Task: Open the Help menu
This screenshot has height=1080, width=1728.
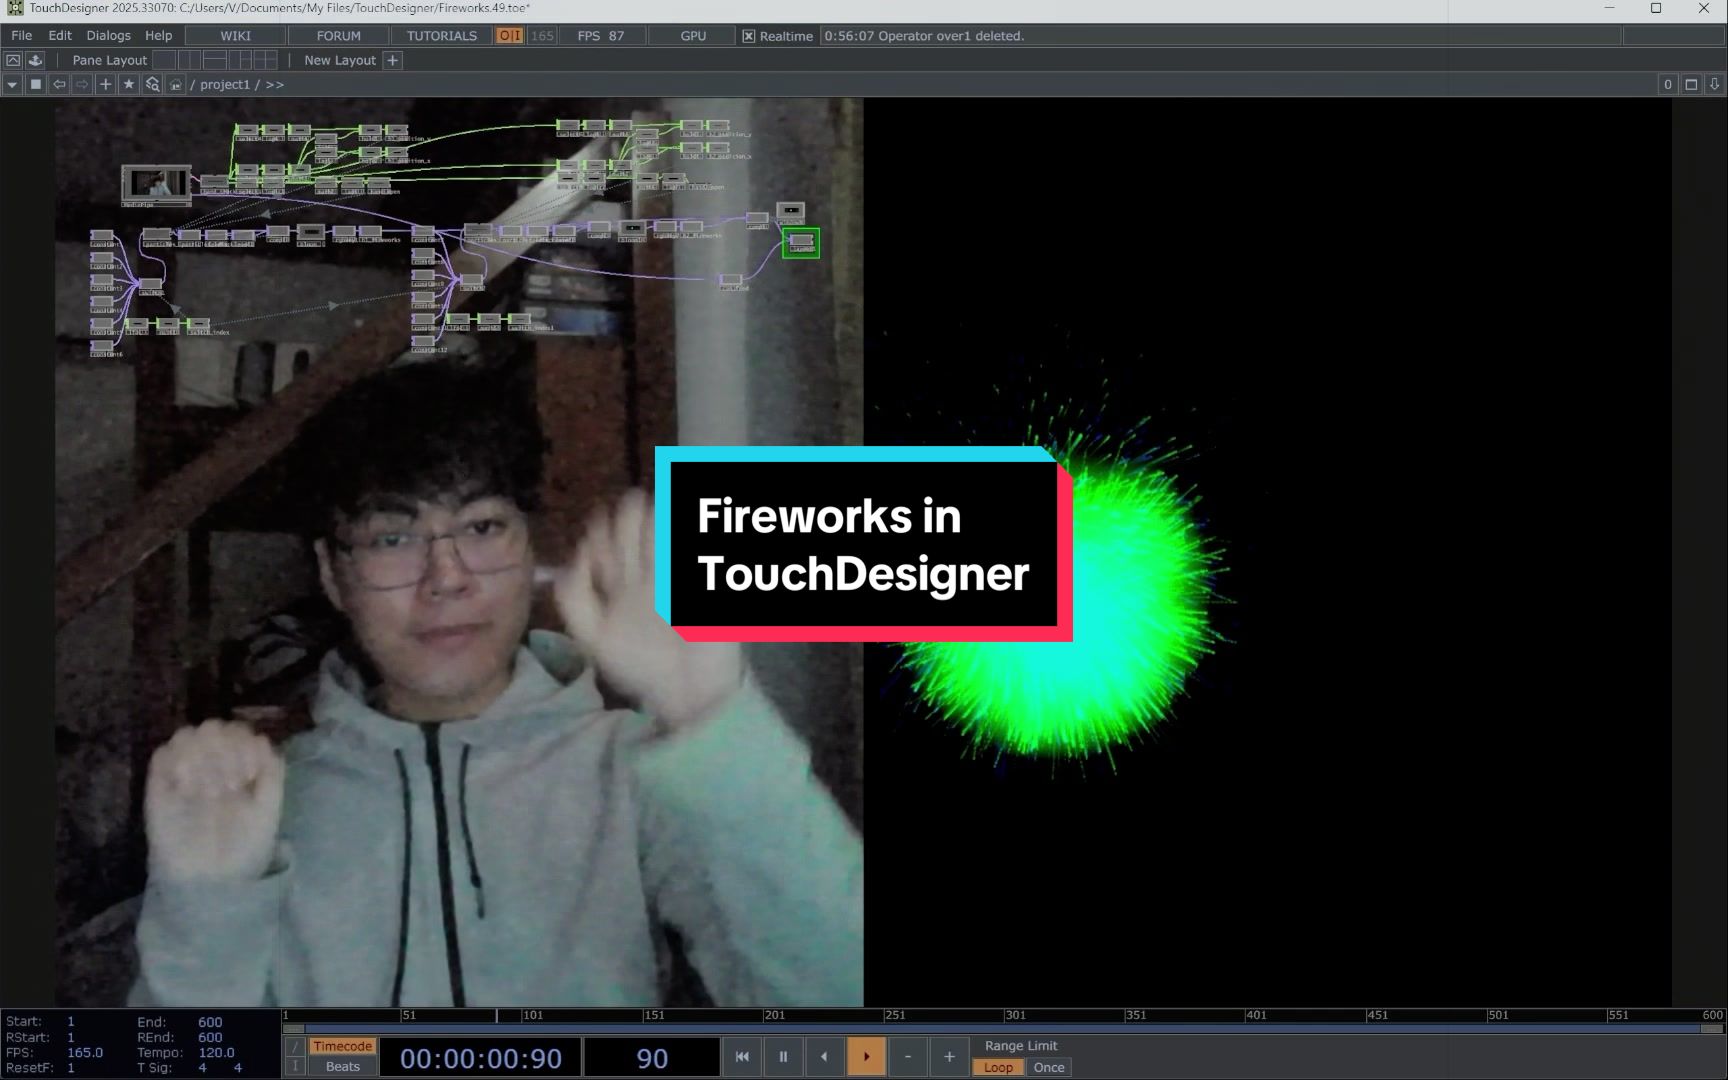Action: [x=158, y=36]
